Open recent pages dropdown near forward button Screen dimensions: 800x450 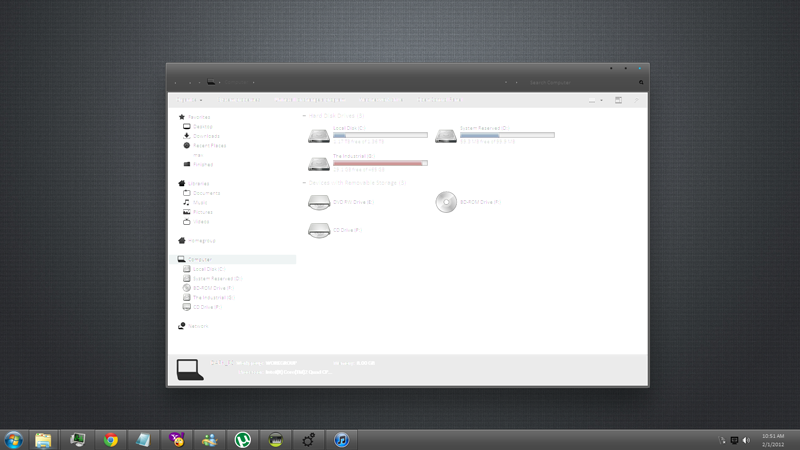coord(199,82)
